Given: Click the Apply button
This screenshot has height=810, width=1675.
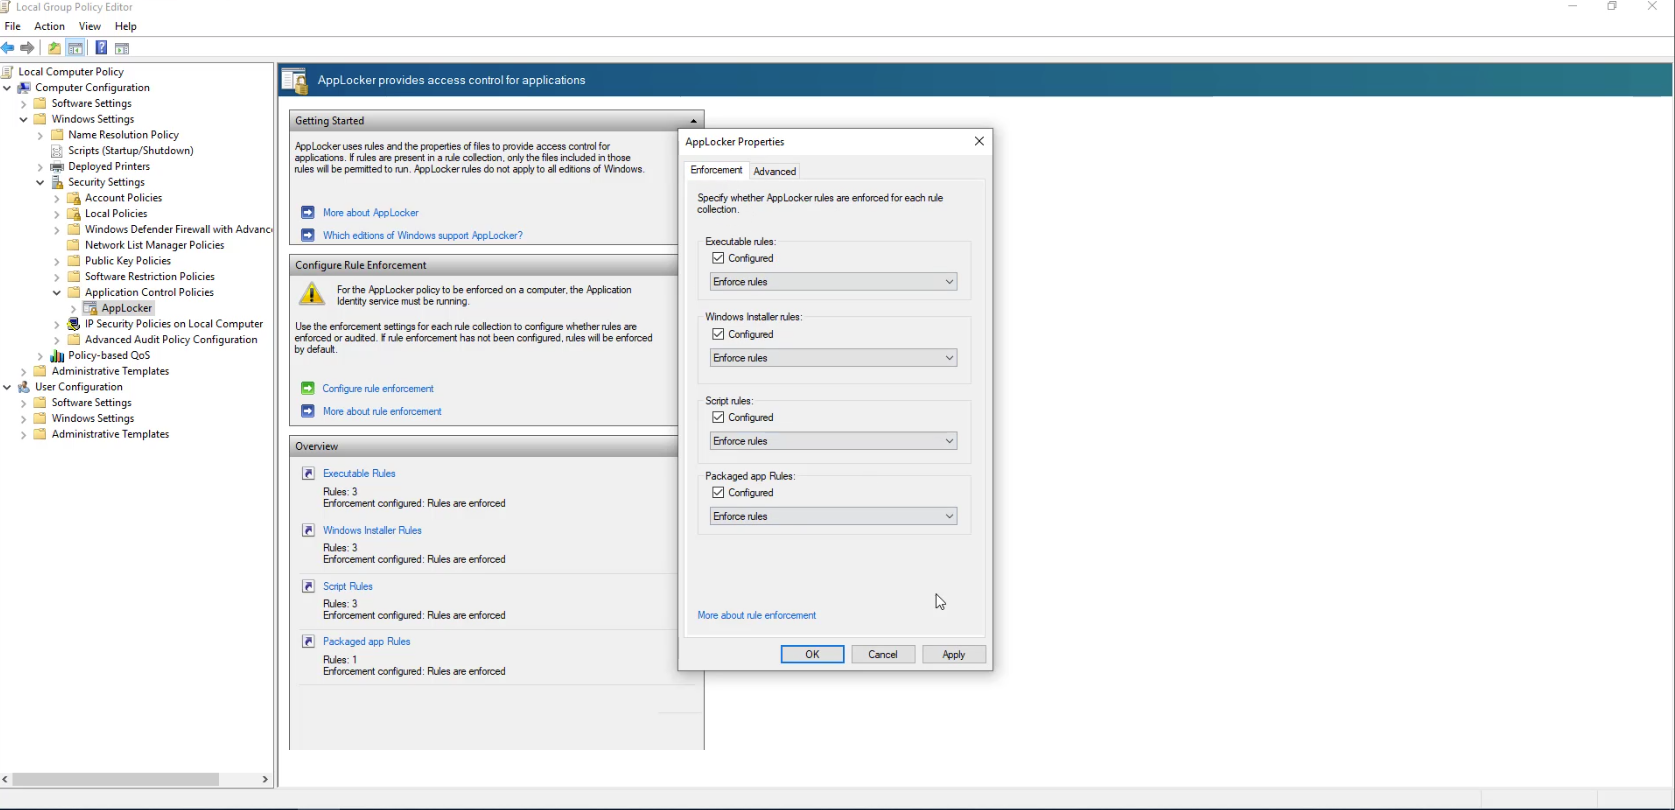Looking at the screenshot, I should pos(954,654).
